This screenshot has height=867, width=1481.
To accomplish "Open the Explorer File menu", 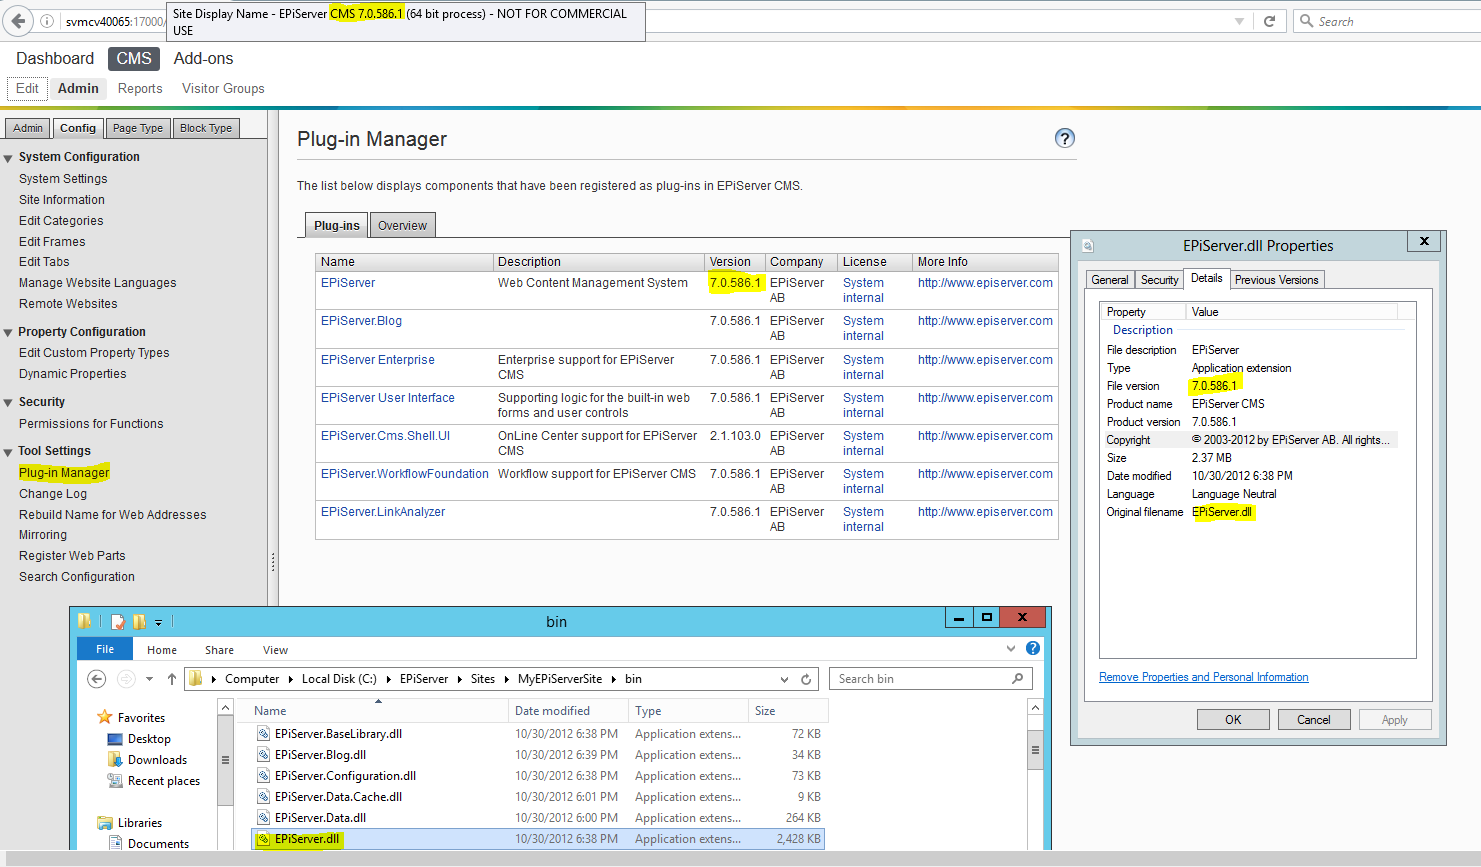I will (x=105, y=649).
